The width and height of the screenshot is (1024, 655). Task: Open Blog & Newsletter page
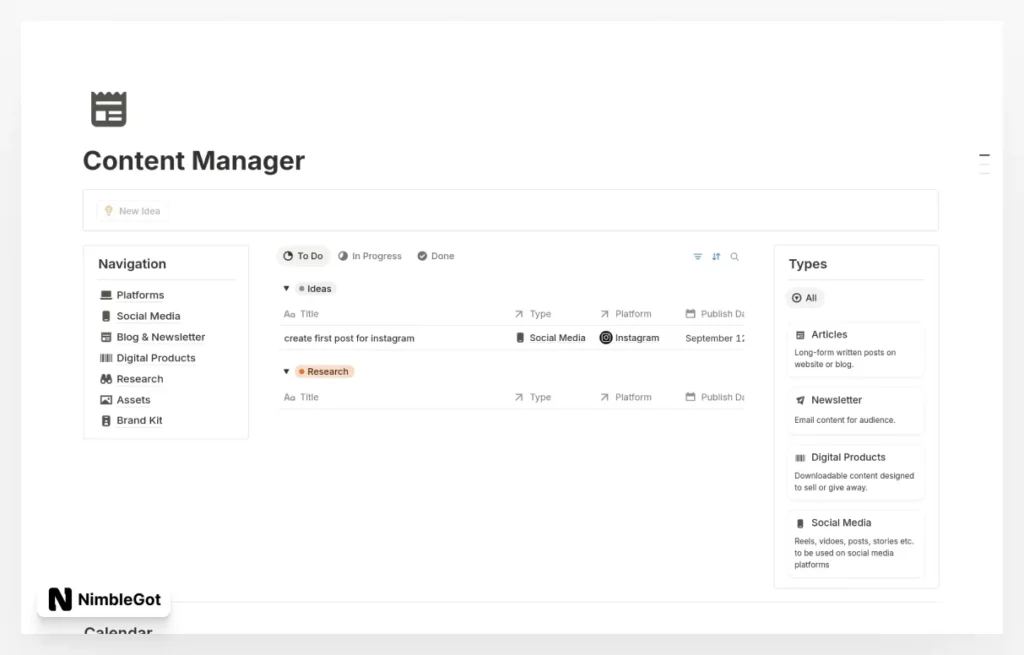pyautogui.click(x=161, y=337)
